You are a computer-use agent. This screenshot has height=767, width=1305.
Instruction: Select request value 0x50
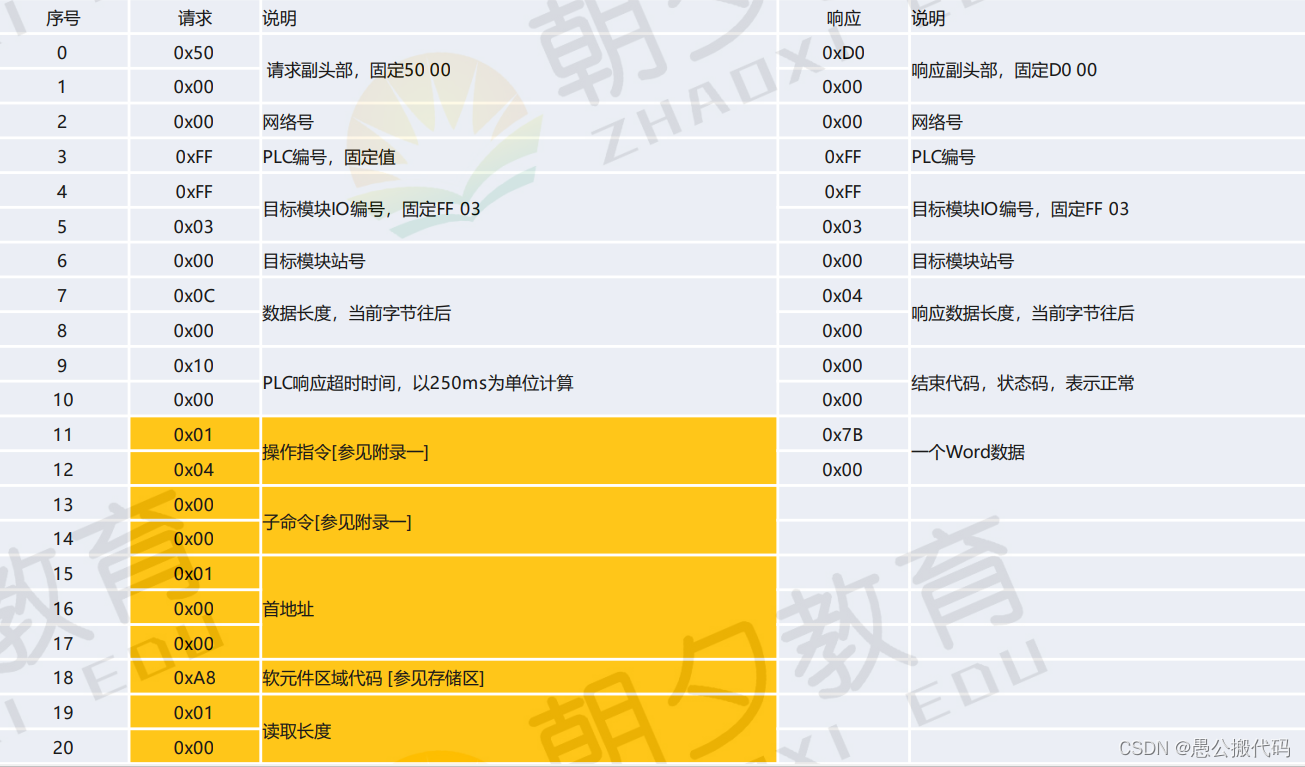coord(194,53)
